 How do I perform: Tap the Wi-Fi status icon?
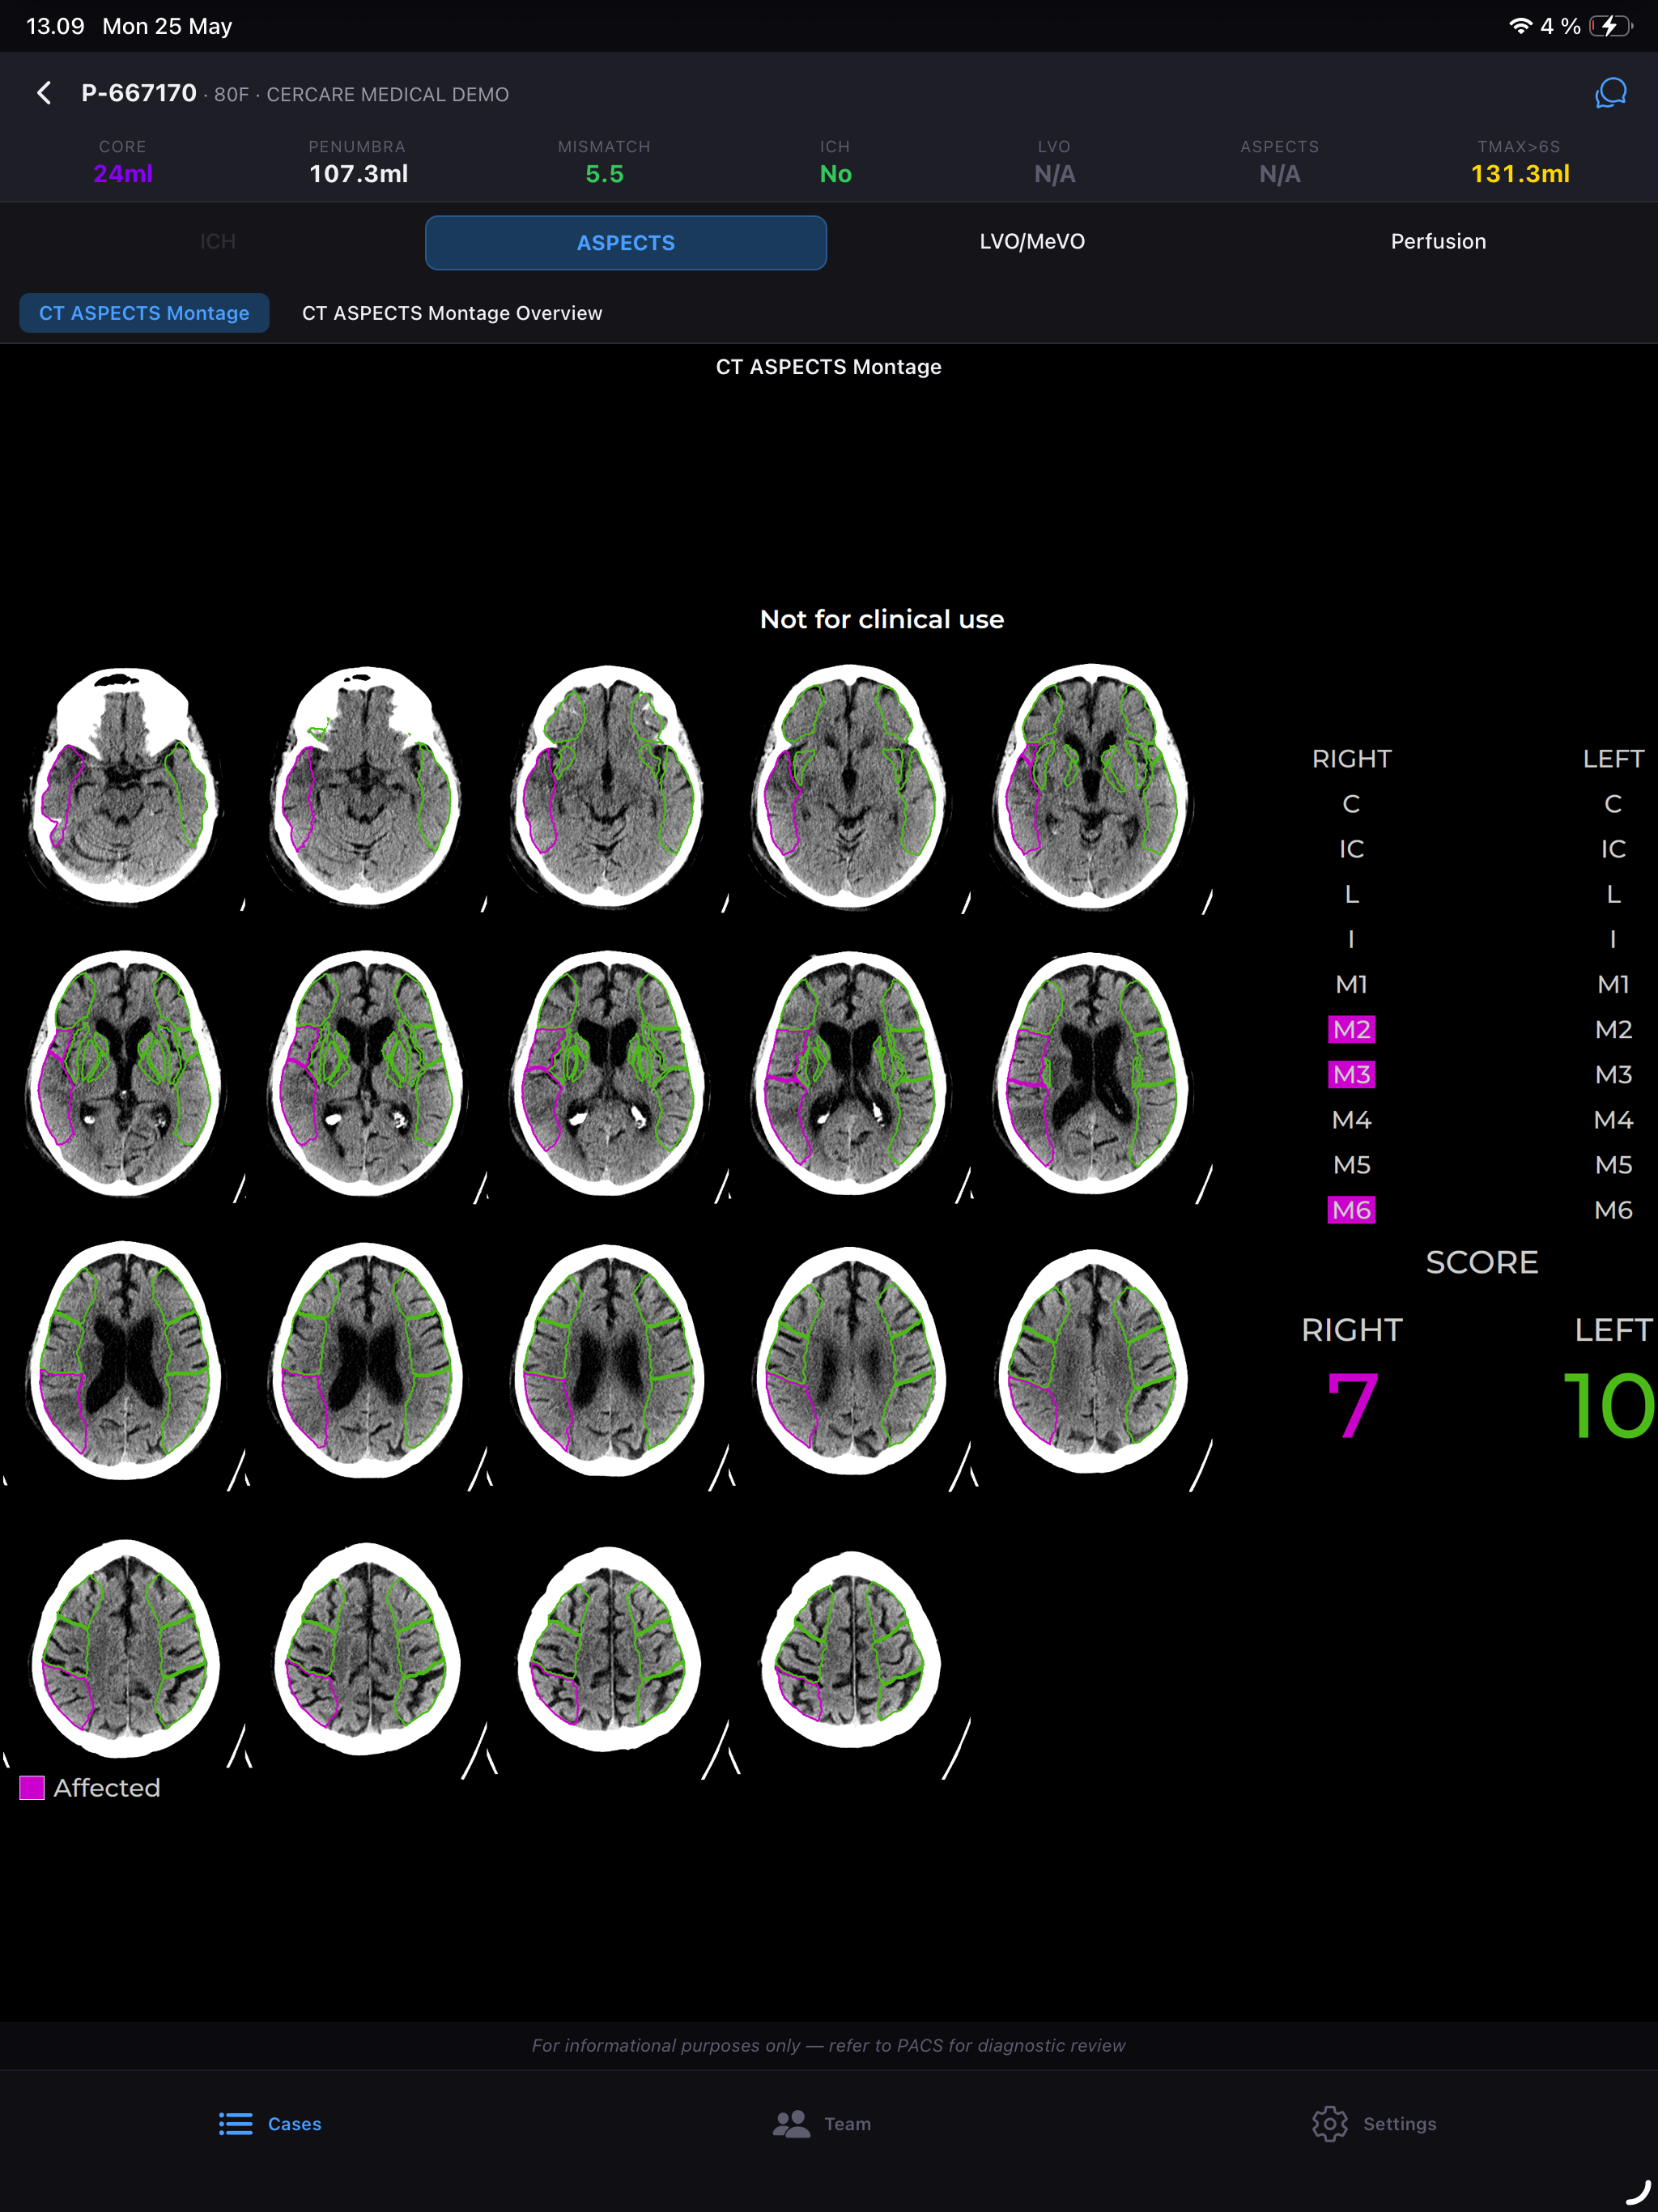tap(1520, 26)
